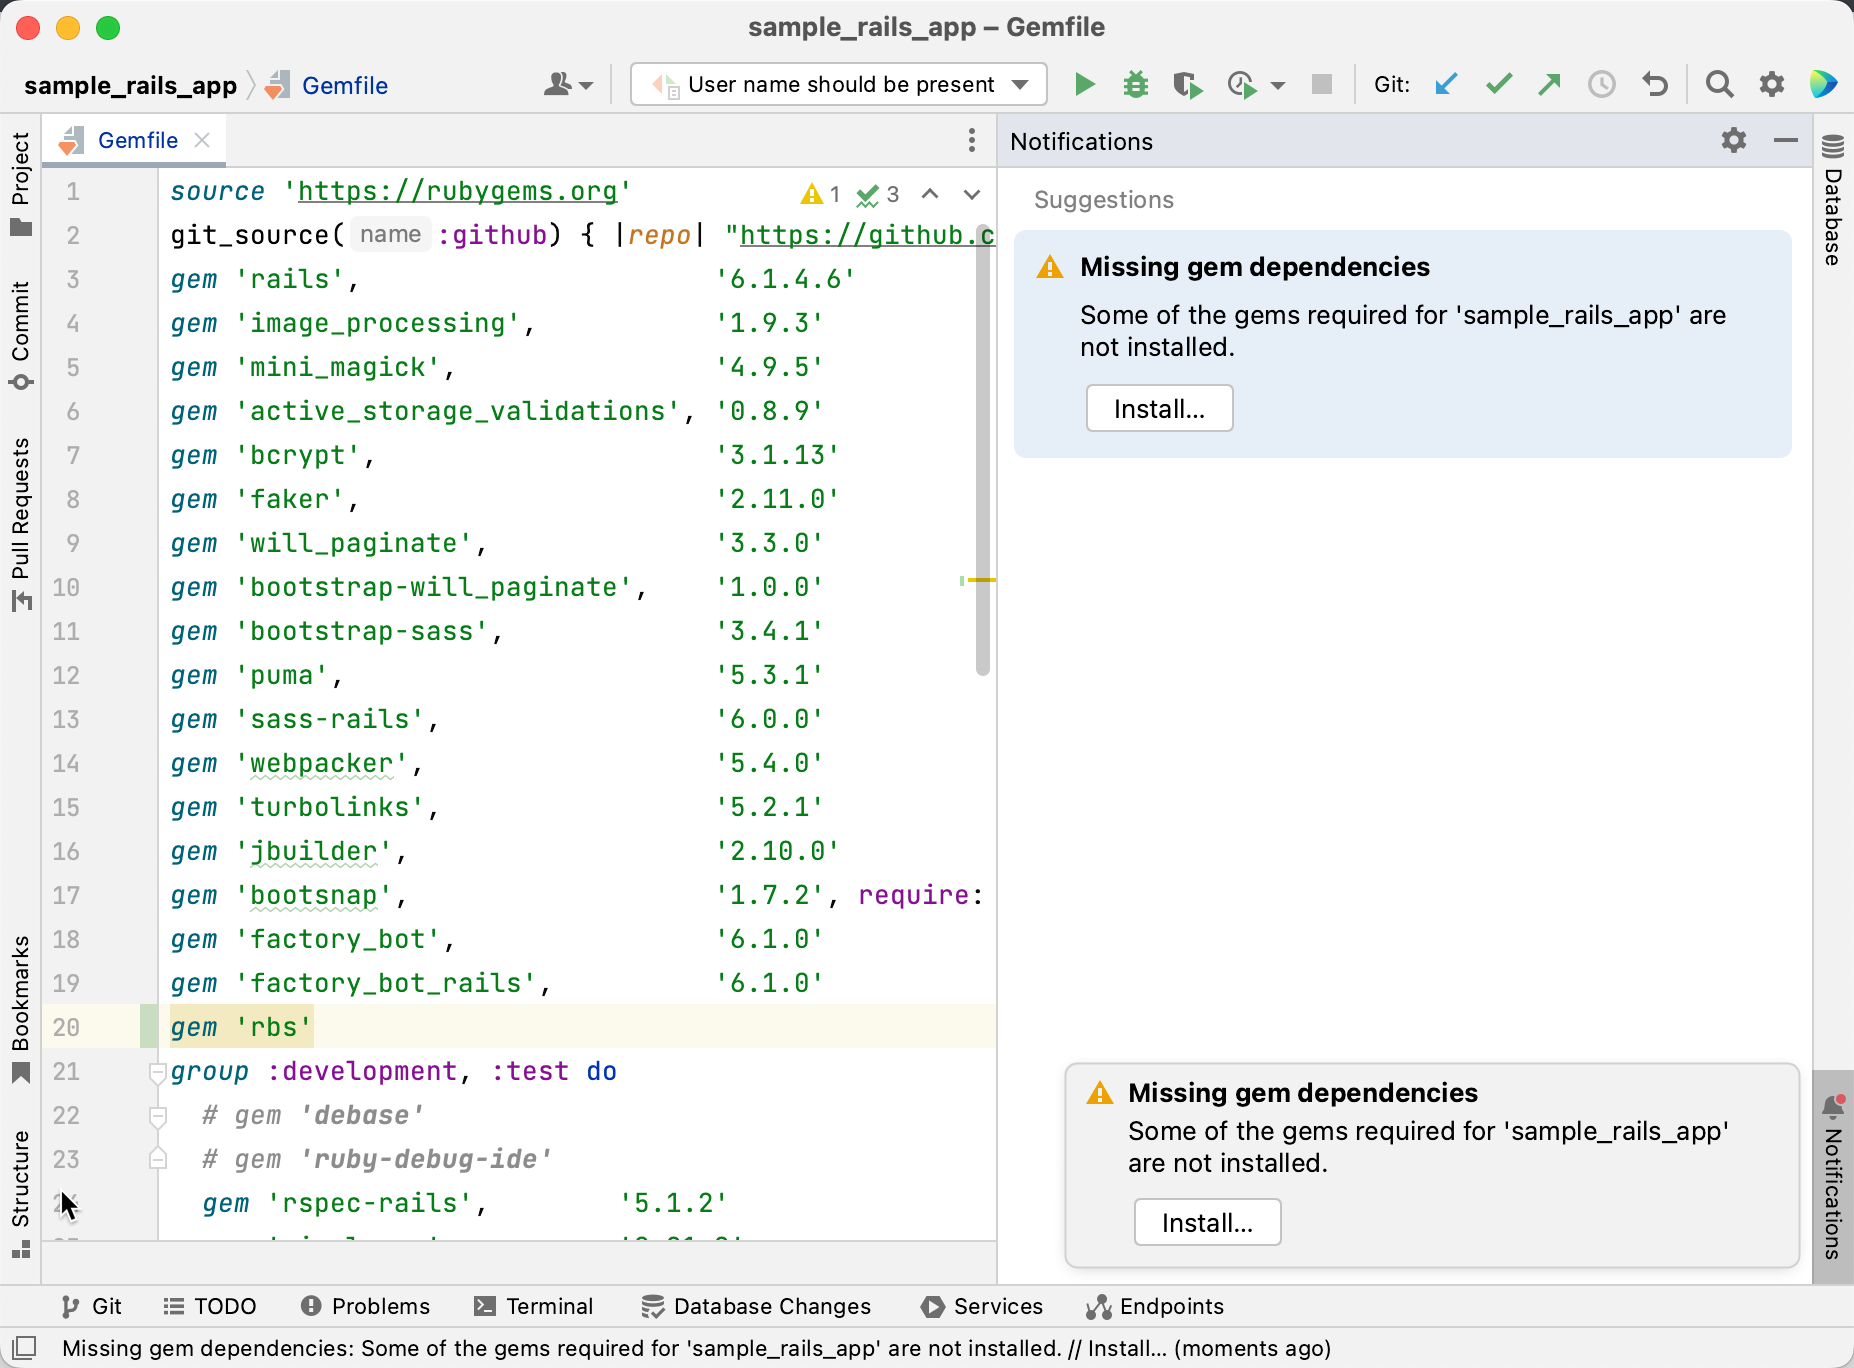
Task: Toggle tool window bars in status corner
Action: tap(24, 1347)
